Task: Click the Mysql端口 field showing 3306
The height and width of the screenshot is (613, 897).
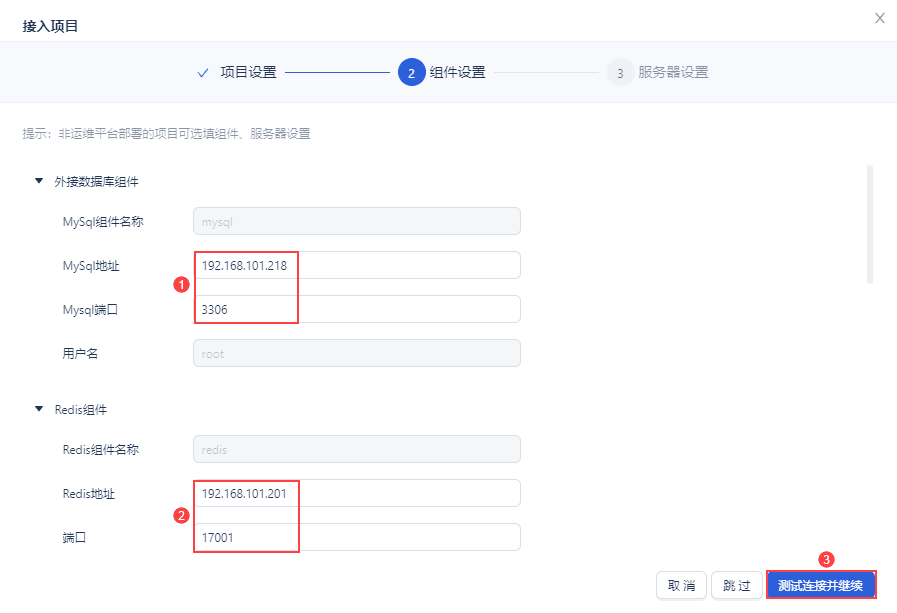Action: [x=356, y=309]
